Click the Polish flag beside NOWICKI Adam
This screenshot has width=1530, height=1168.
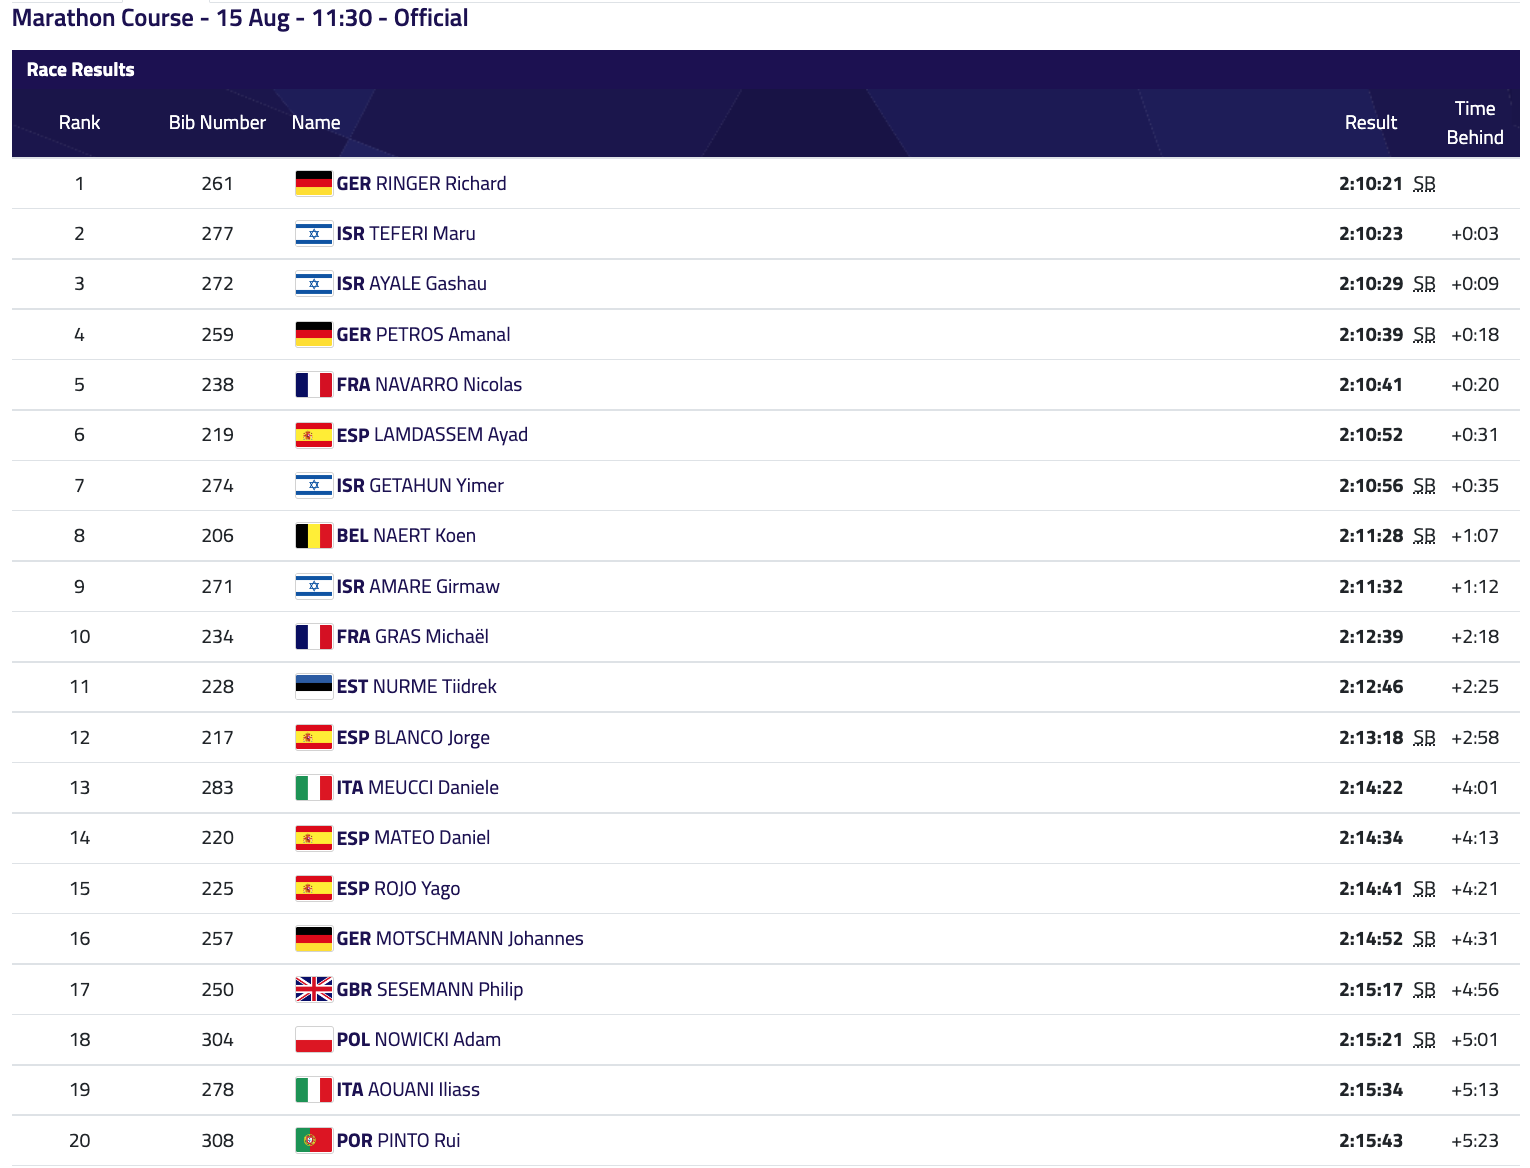pos(313,1040)
